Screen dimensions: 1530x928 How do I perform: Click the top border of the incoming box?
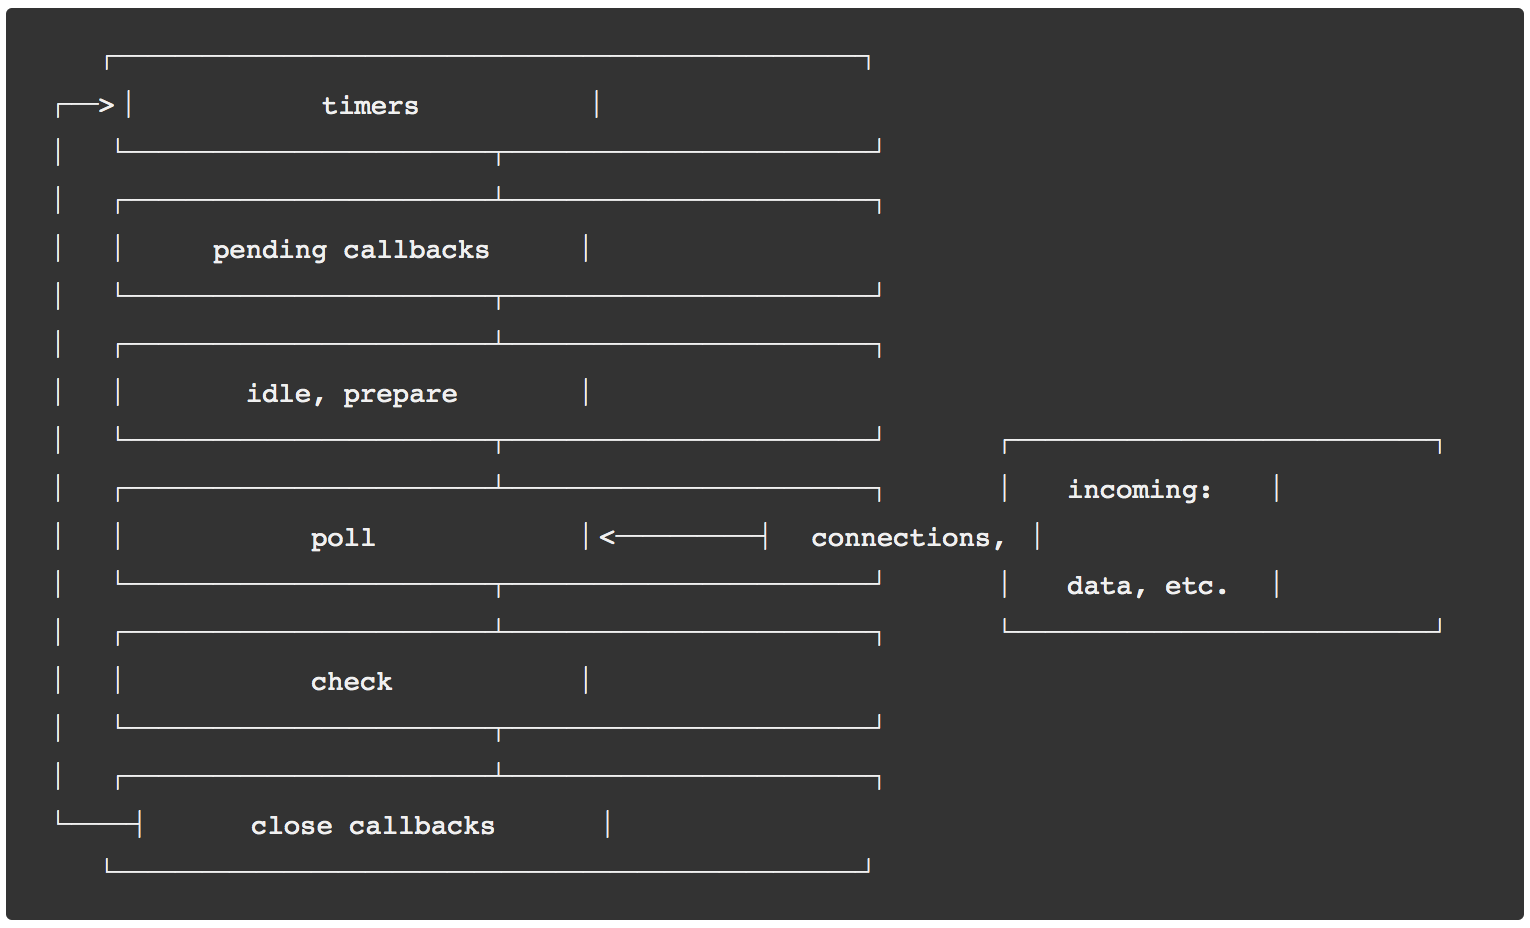[x=1221, y=440]
